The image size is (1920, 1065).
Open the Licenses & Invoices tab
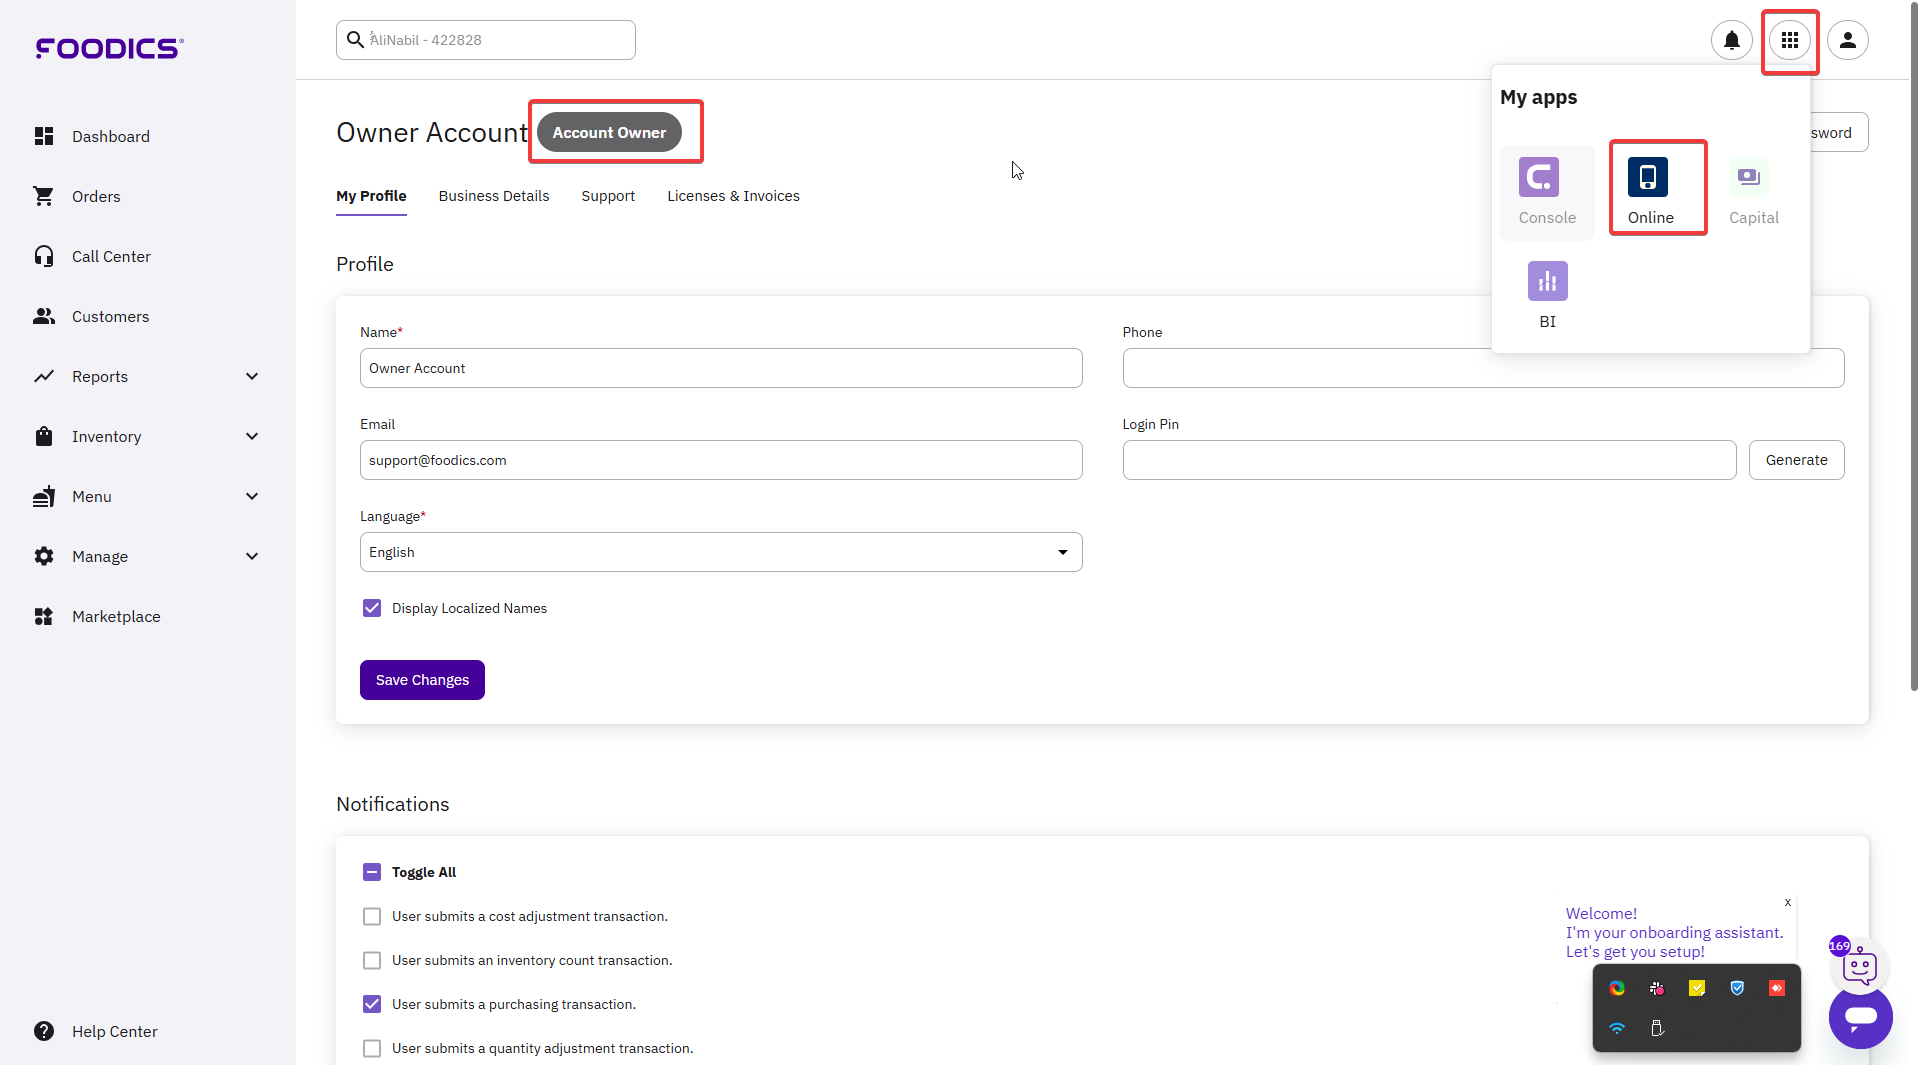[x=732, y=196]
